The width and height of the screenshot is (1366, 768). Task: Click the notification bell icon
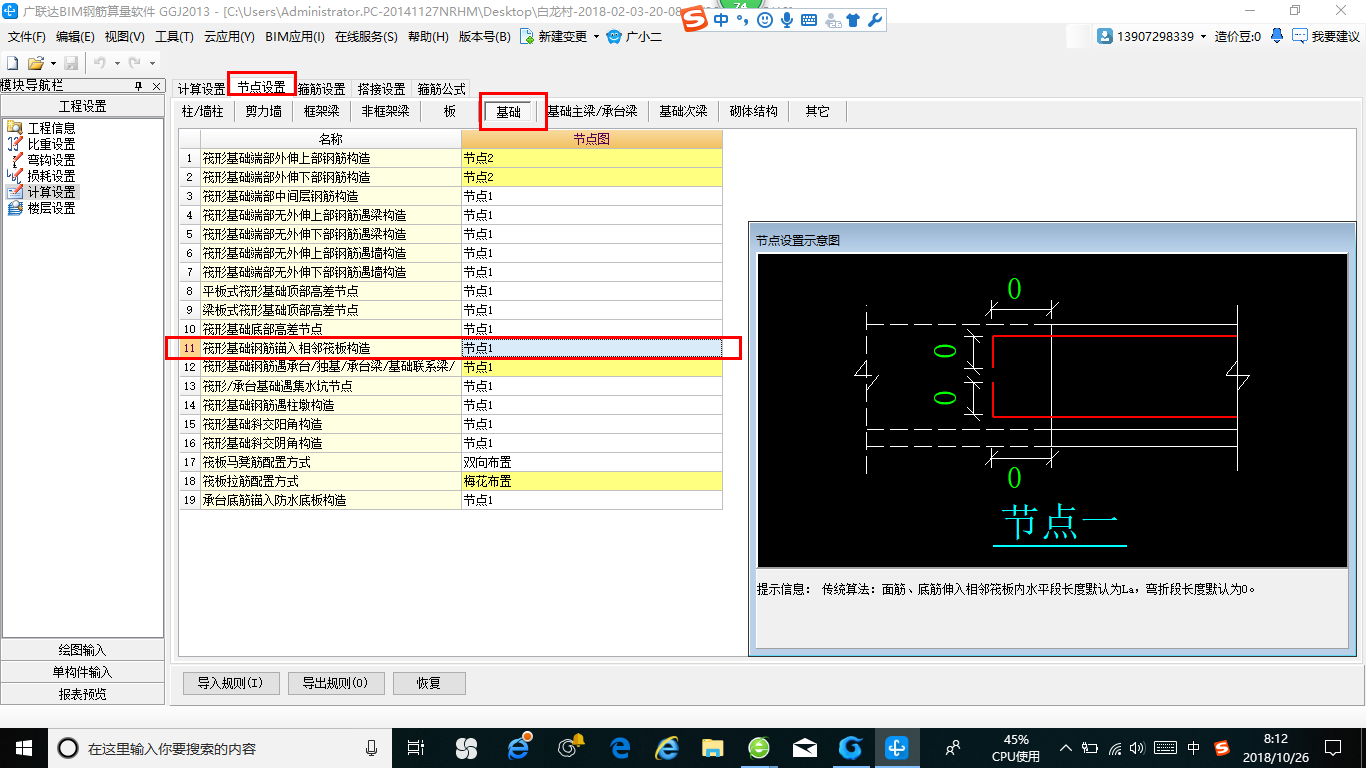coord(1277,36)
